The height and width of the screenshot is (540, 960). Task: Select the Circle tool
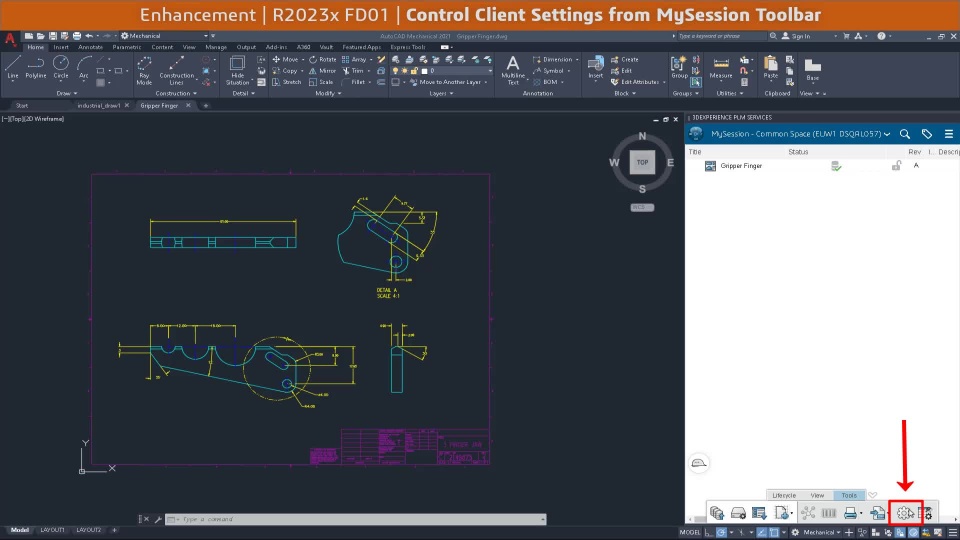tap(61, 67)
